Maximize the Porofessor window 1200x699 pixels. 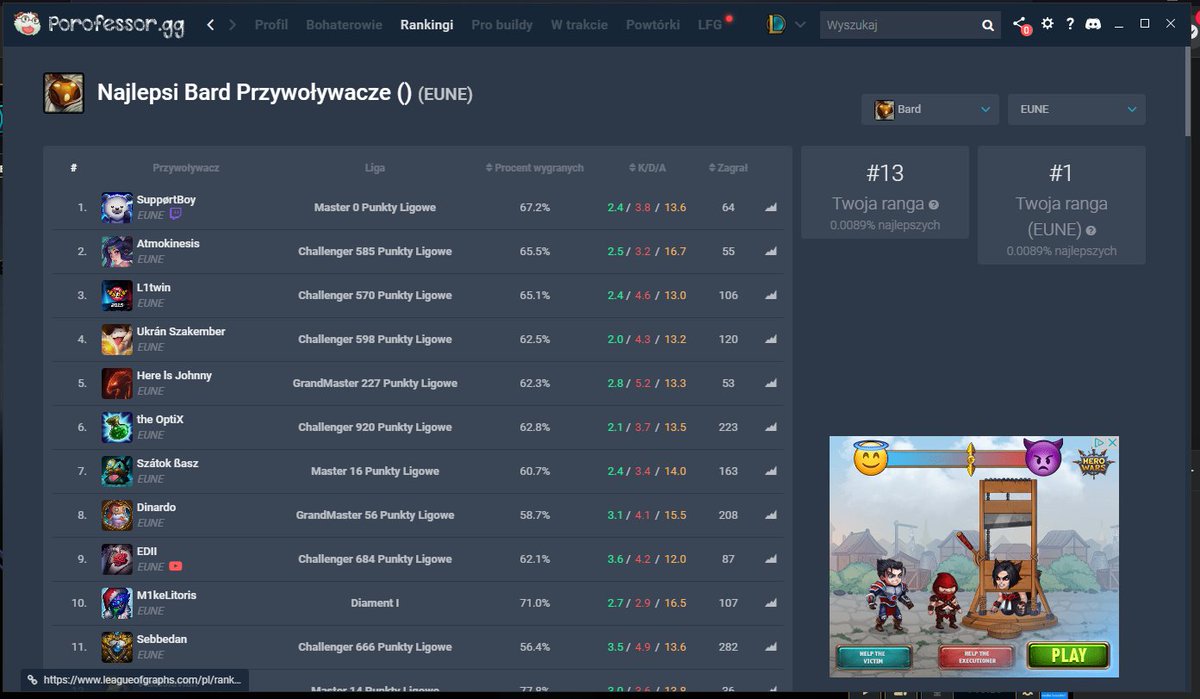(x=1145, y=24)
